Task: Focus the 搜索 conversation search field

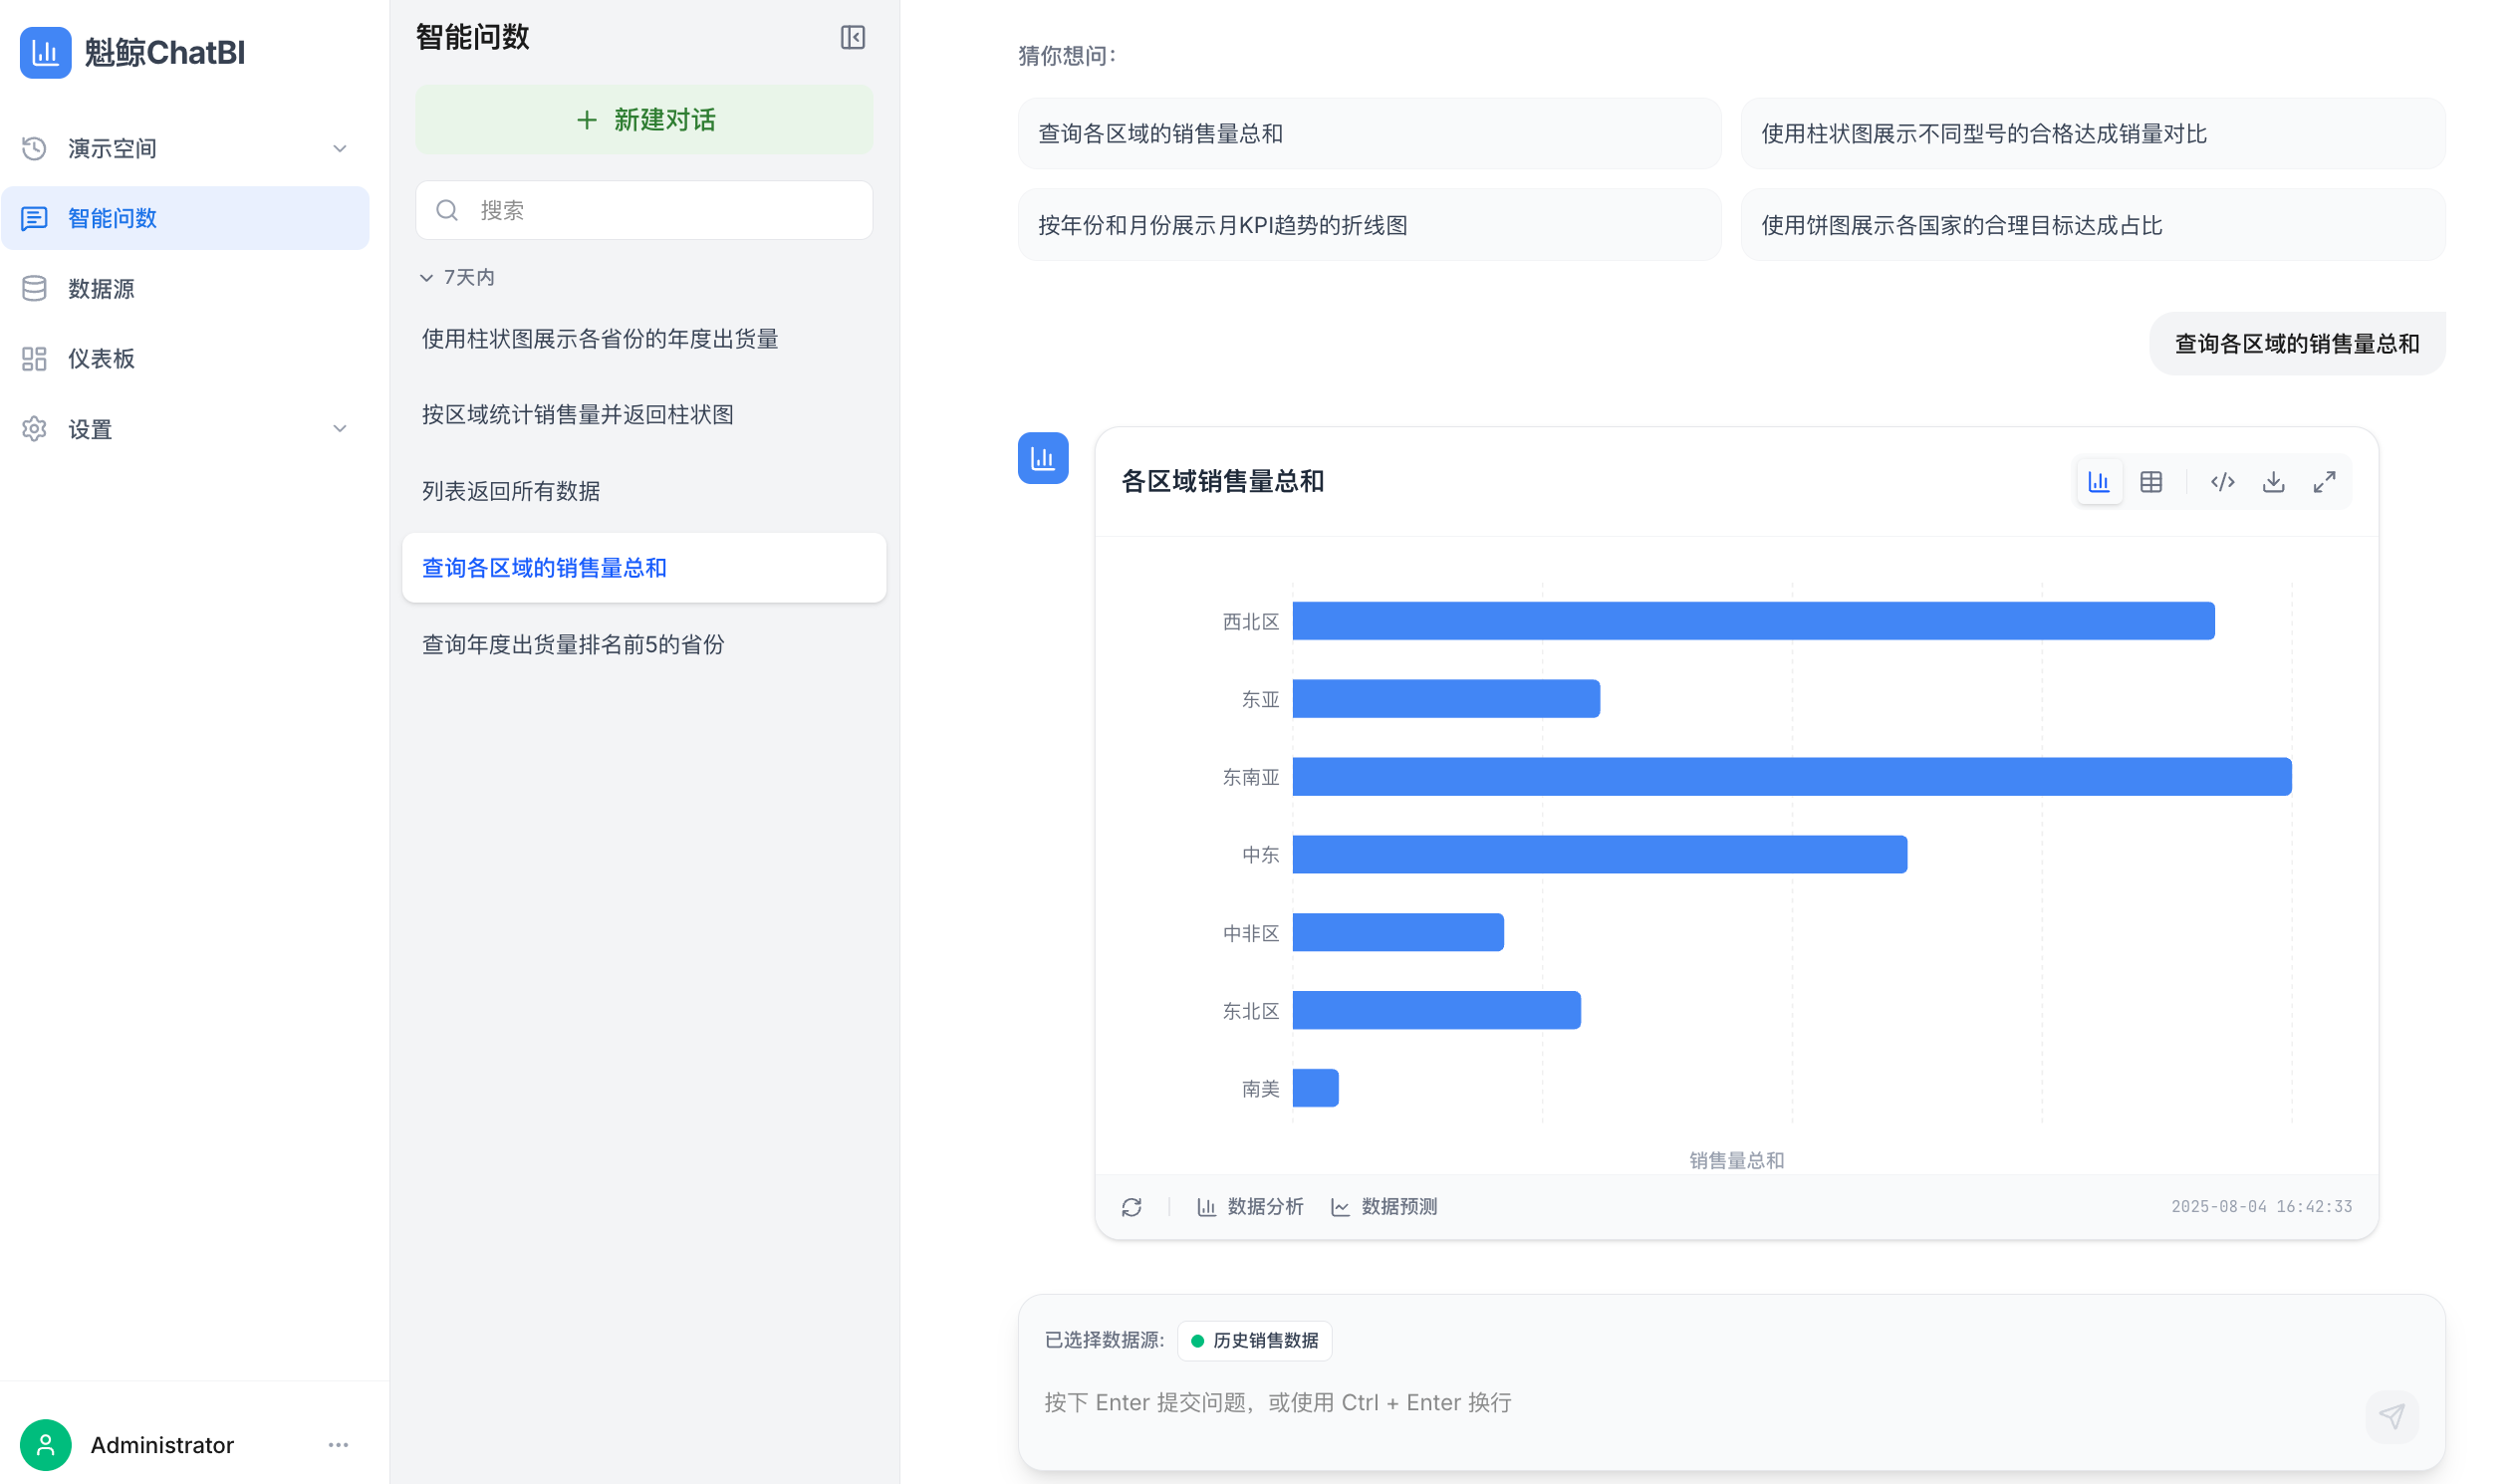Action: coord(644,210)
